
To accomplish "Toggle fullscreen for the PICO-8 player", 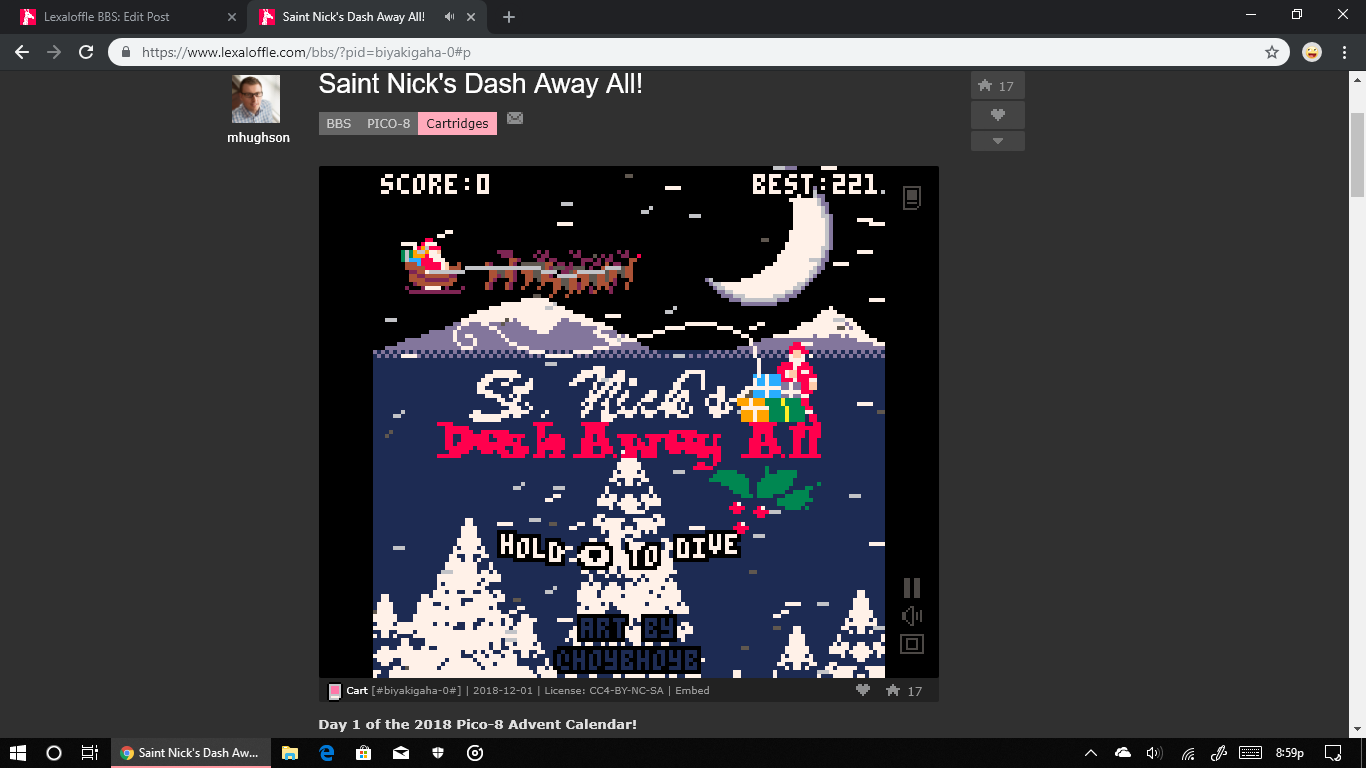I will (x=911, y=644).
